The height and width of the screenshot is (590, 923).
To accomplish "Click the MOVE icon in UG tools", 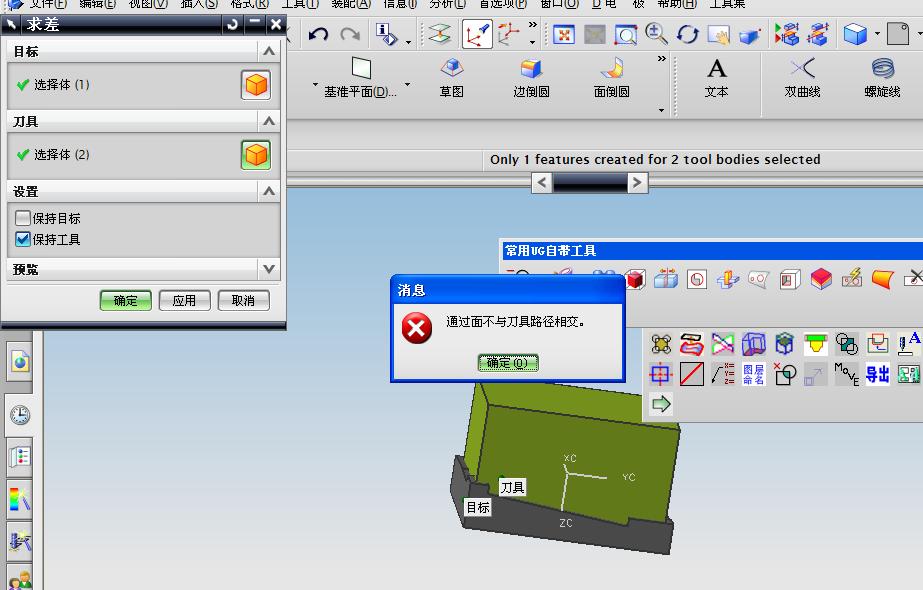I will 846,374.
